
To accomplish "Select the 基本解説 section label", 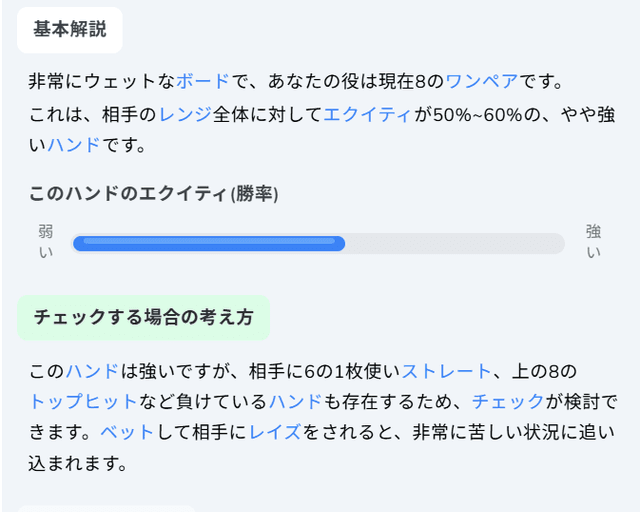I will [70, 30].
